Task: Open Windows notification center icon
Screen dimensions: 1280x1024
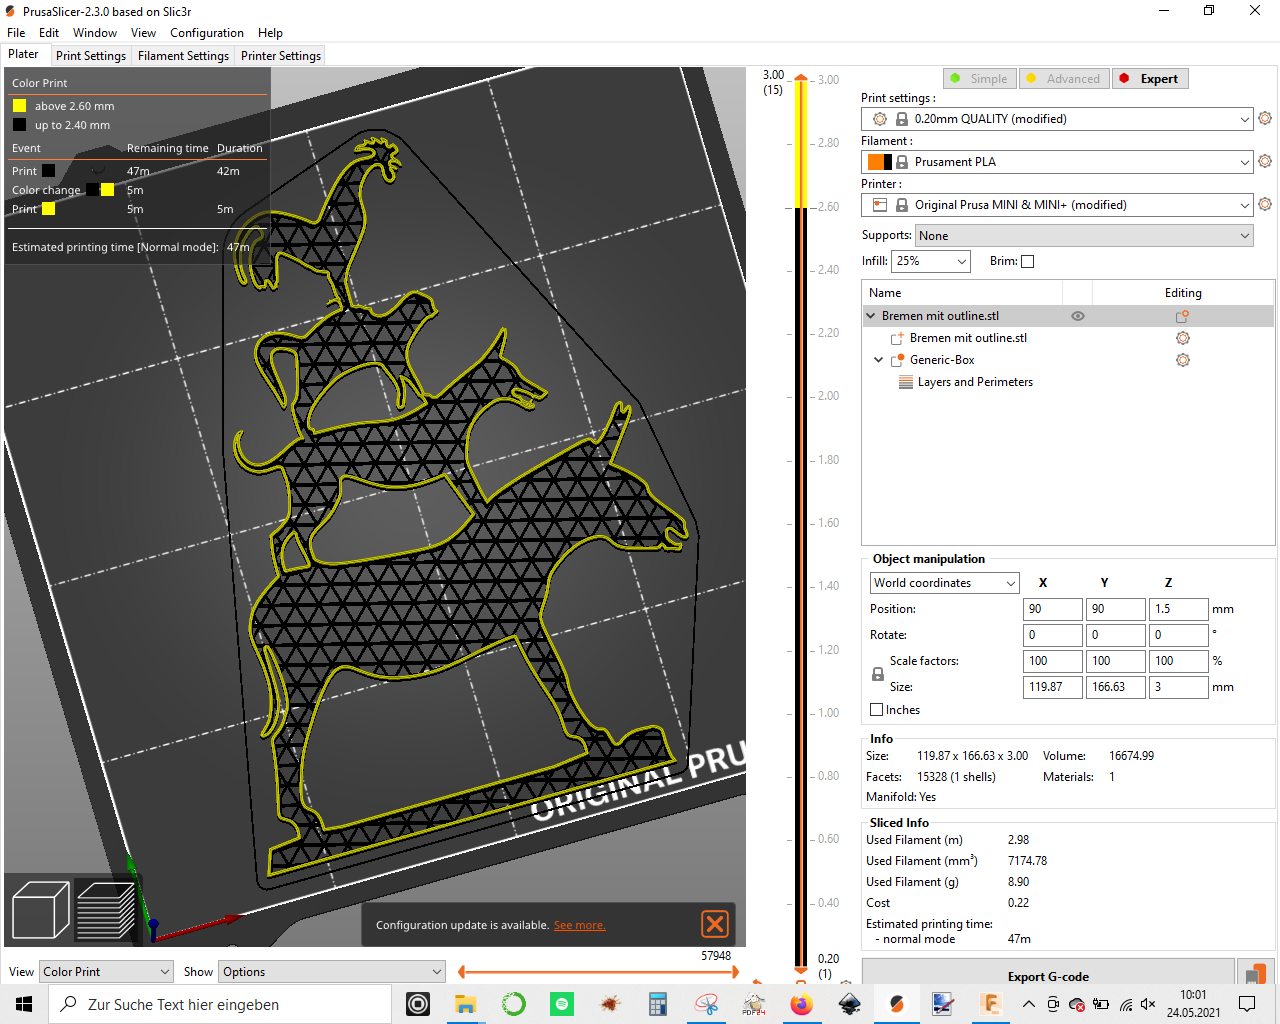Action: click(1247, 1004)
